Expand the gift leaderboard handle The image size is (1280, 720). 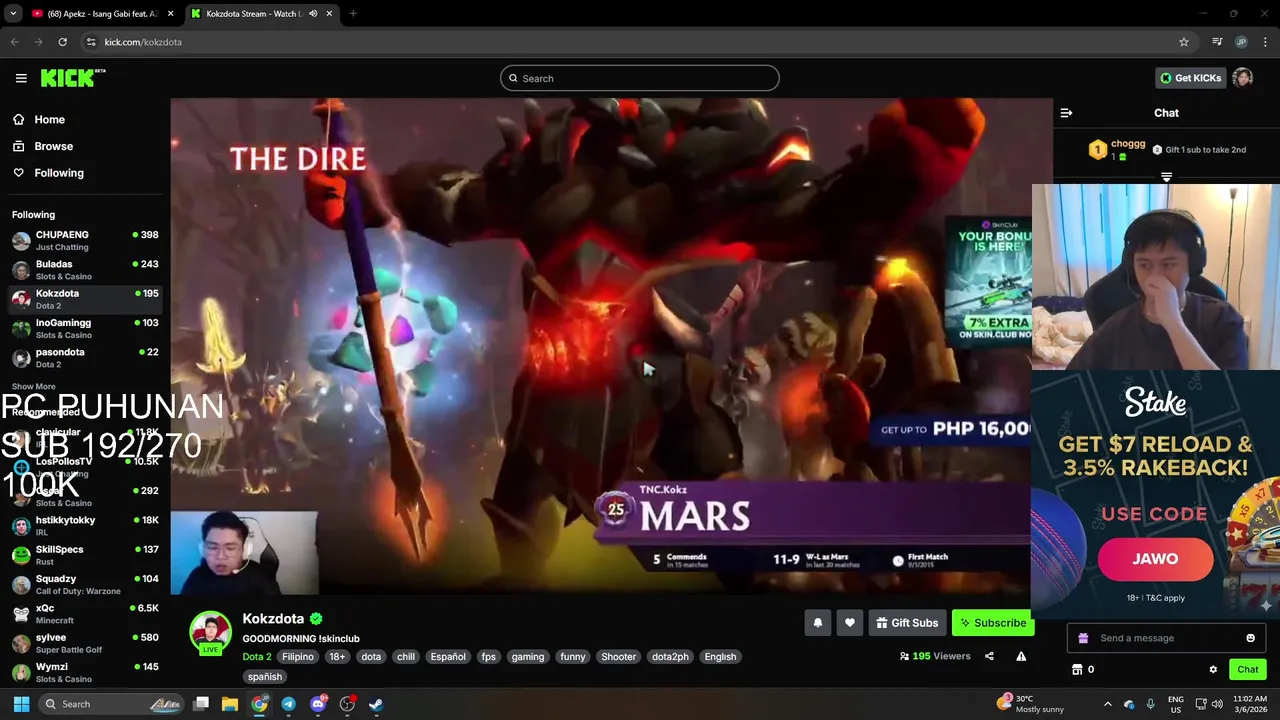[1166, 177]
